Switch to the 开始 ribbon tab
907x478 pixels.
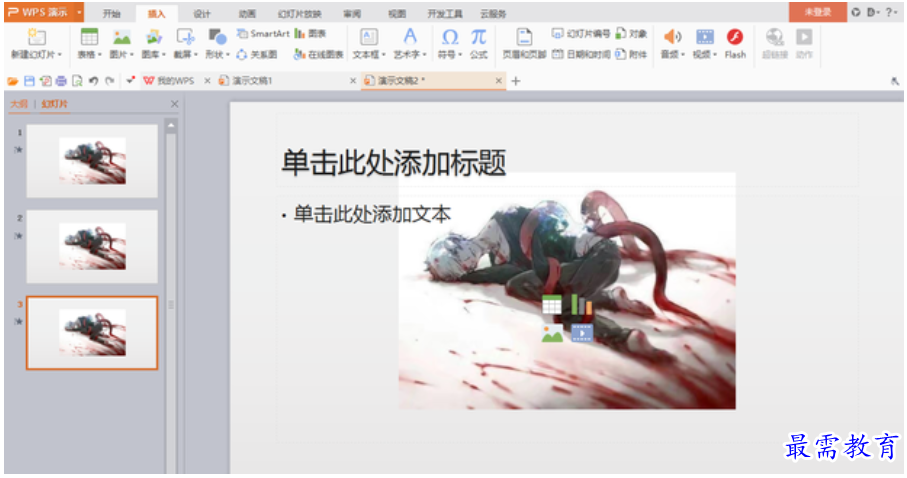coord(112,14)
